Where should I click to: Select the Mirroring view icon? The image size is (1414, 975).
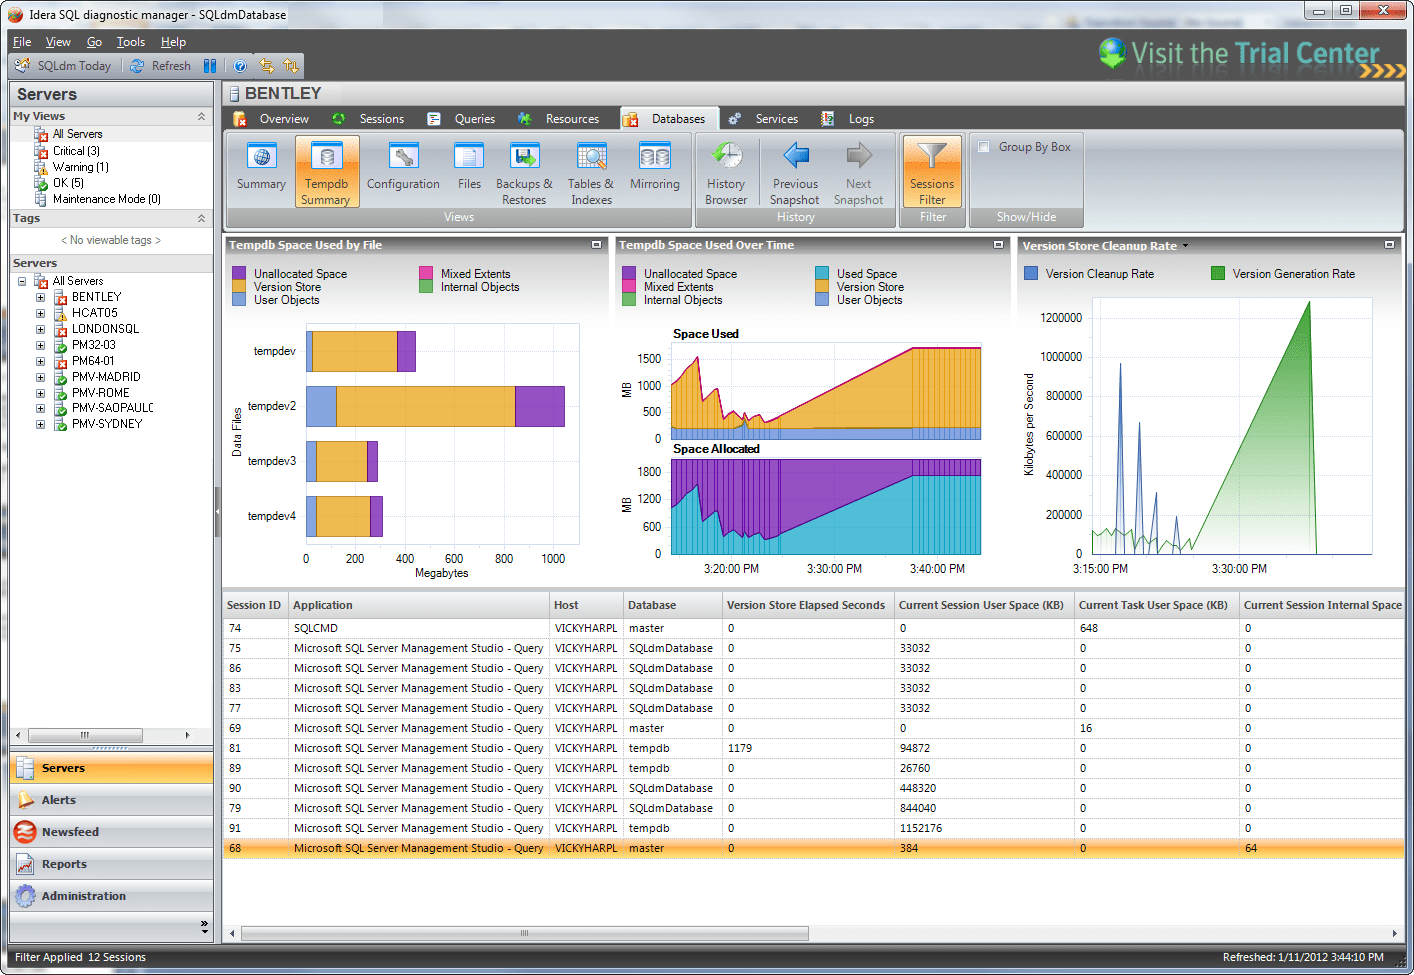coord(655,170)
